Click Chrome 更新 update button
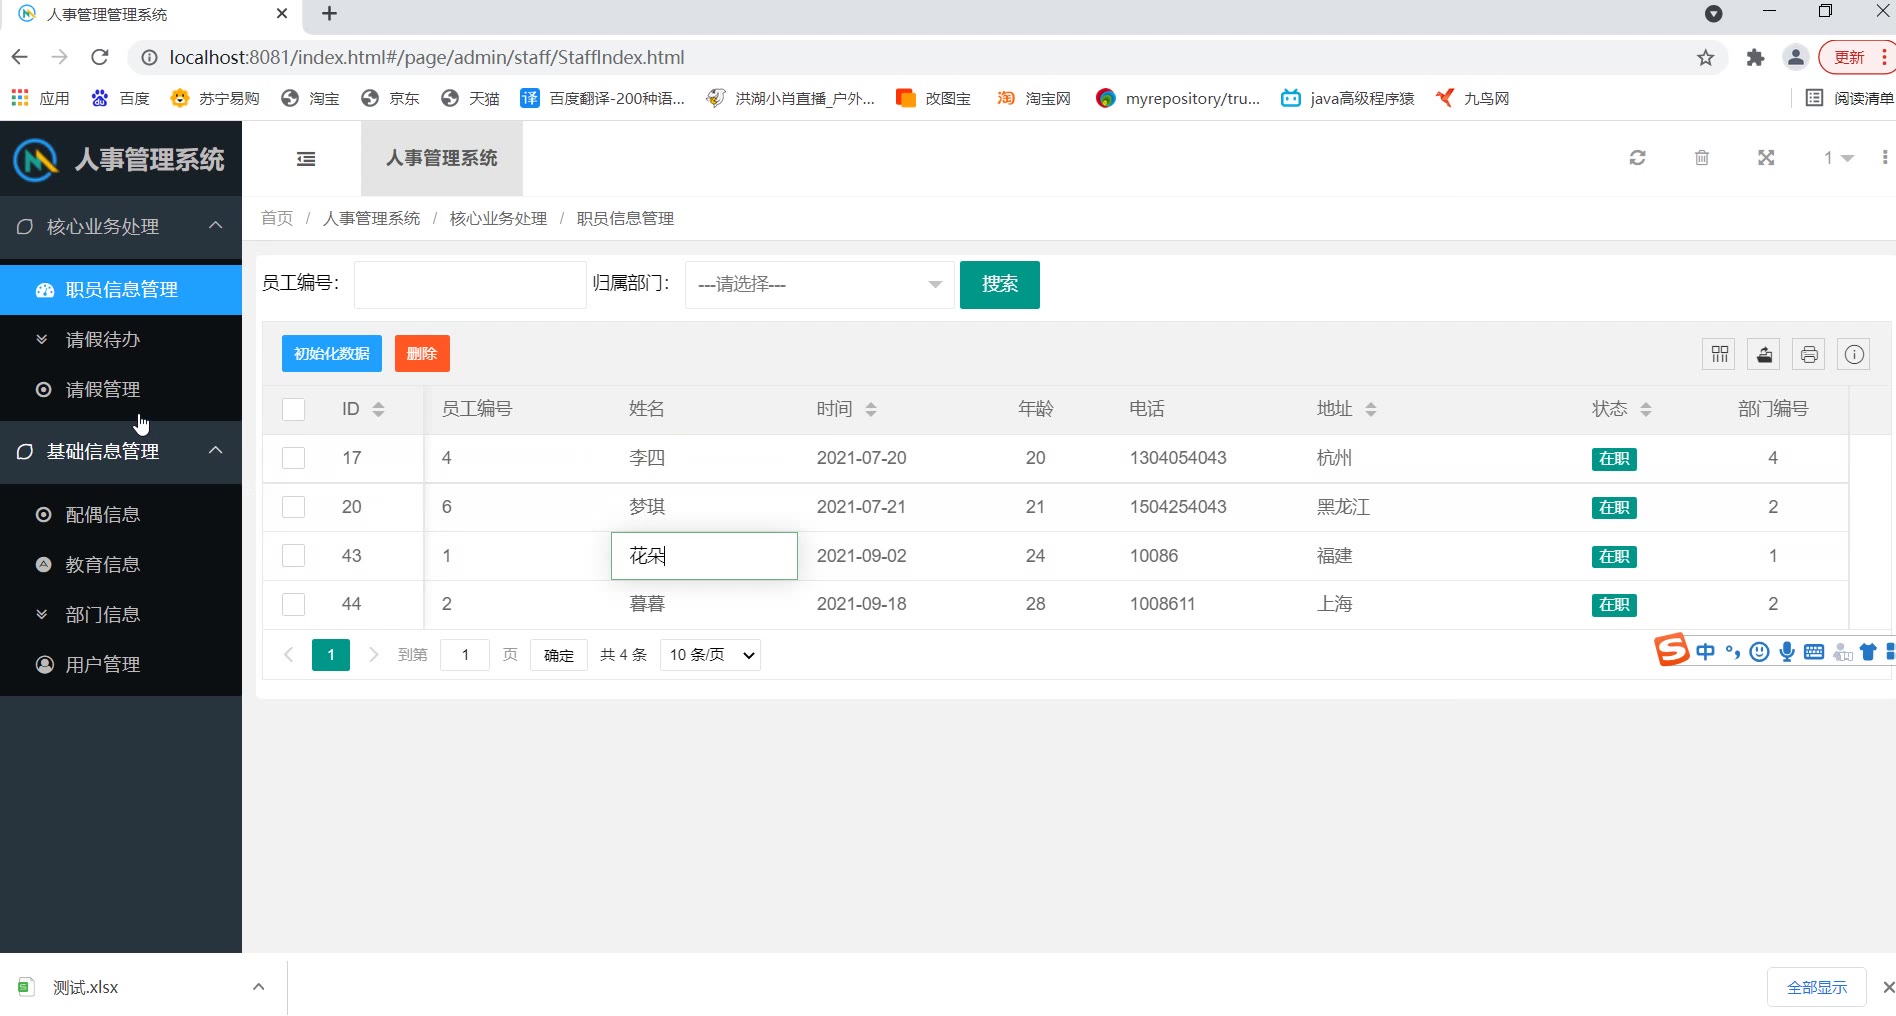The width and height of the screenshot is (1896, 1016). tap(1856, 58)
